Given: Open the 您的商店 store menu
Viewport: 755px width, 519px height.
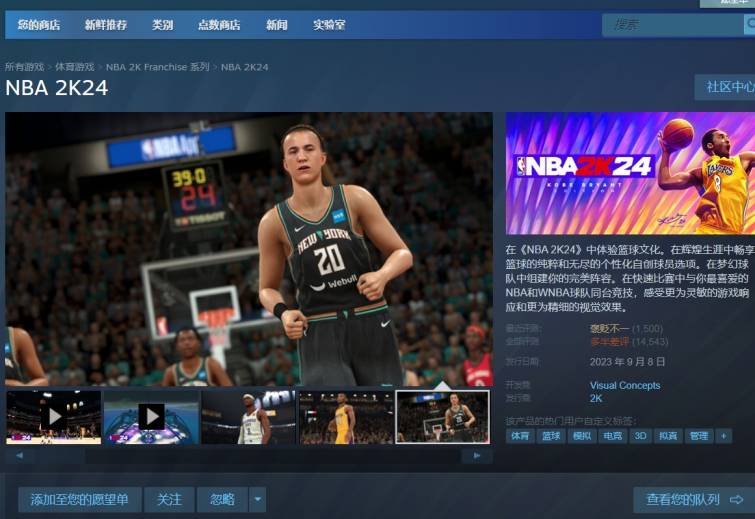Looking at the screenshot, I should click(39, 25).
